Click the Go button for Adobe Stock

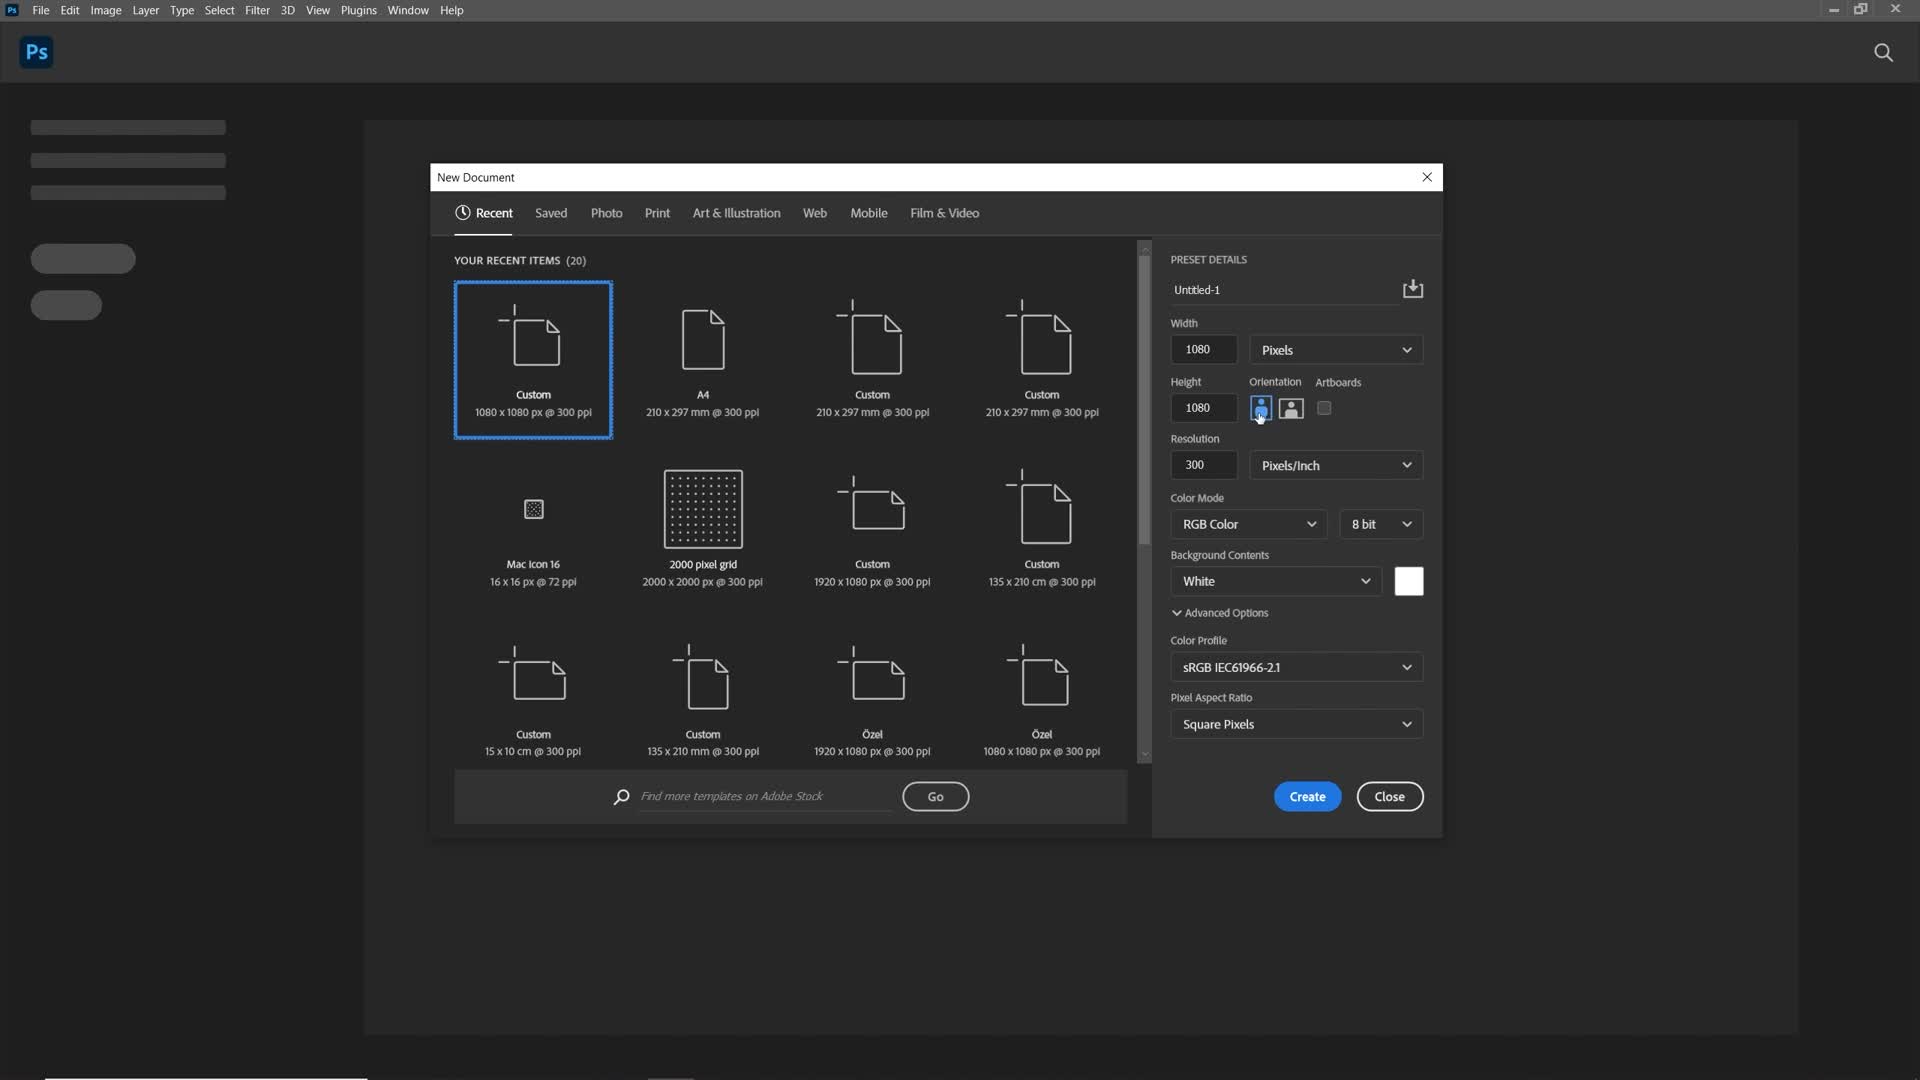tap(935, 795)
